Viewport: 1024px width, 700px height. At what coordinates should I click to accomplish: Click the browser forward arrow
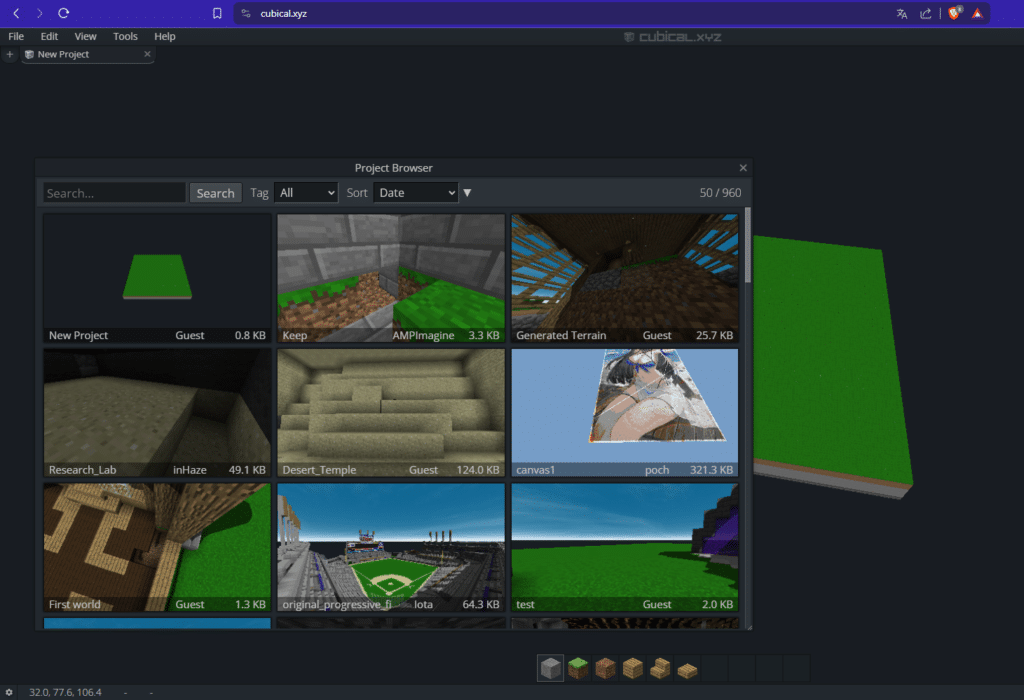tap(39, 13)
